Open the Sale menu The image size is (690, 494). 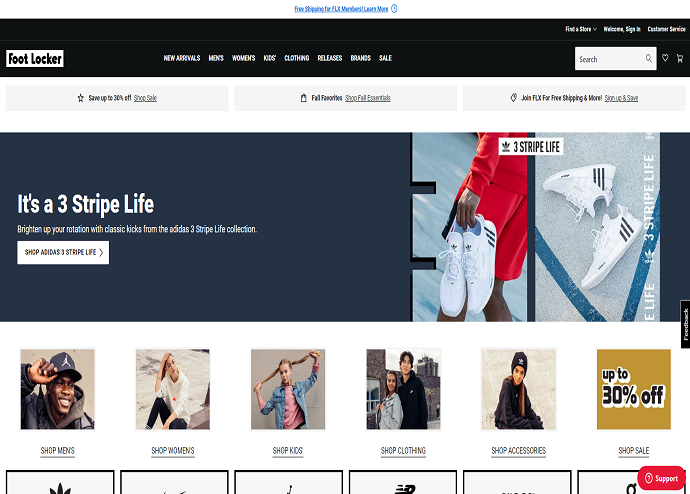coord(385,58)
